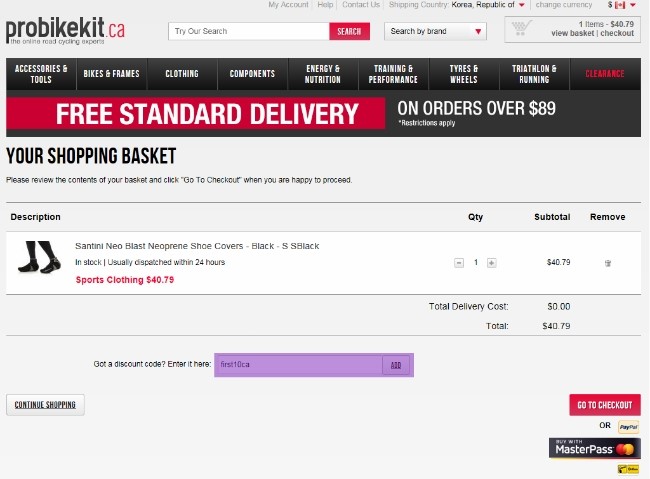Click the probikekit.ca logo
This screenshot has width=650, height=479.
tap(65, 31)
